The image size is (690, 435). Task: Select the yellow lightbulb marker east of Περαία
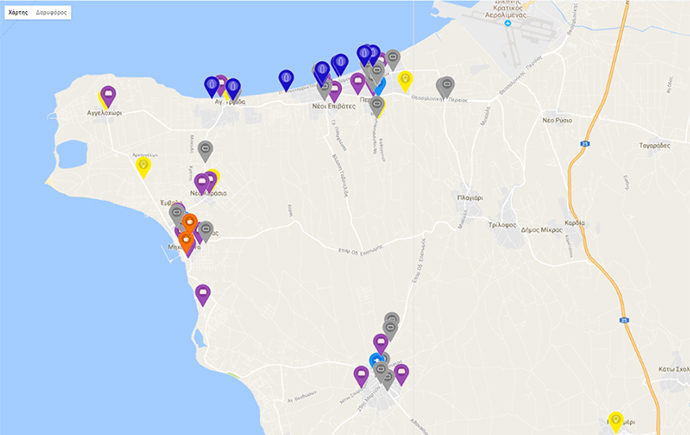[405, 79]
